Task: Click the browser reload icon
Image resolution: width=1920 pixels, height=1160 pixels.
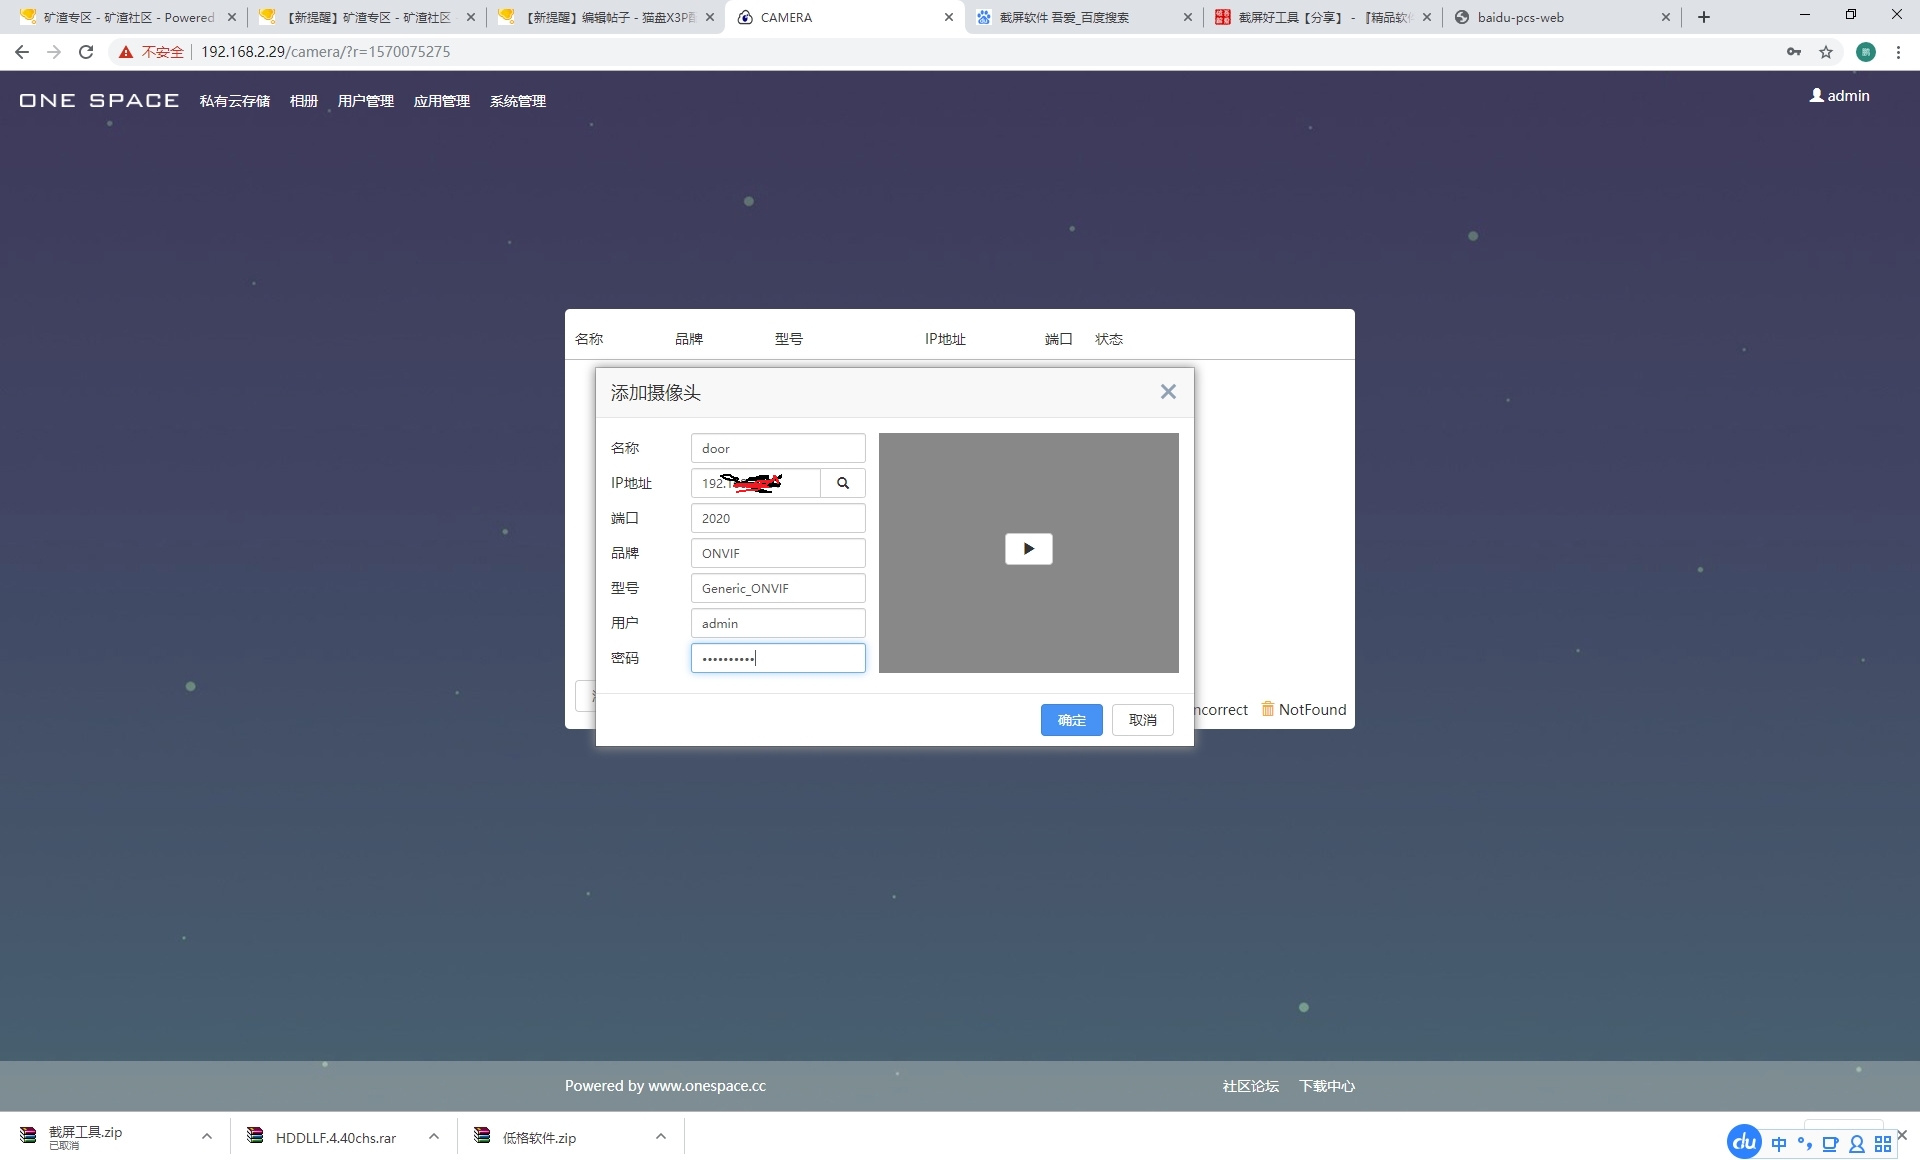Action: (86, 52)
